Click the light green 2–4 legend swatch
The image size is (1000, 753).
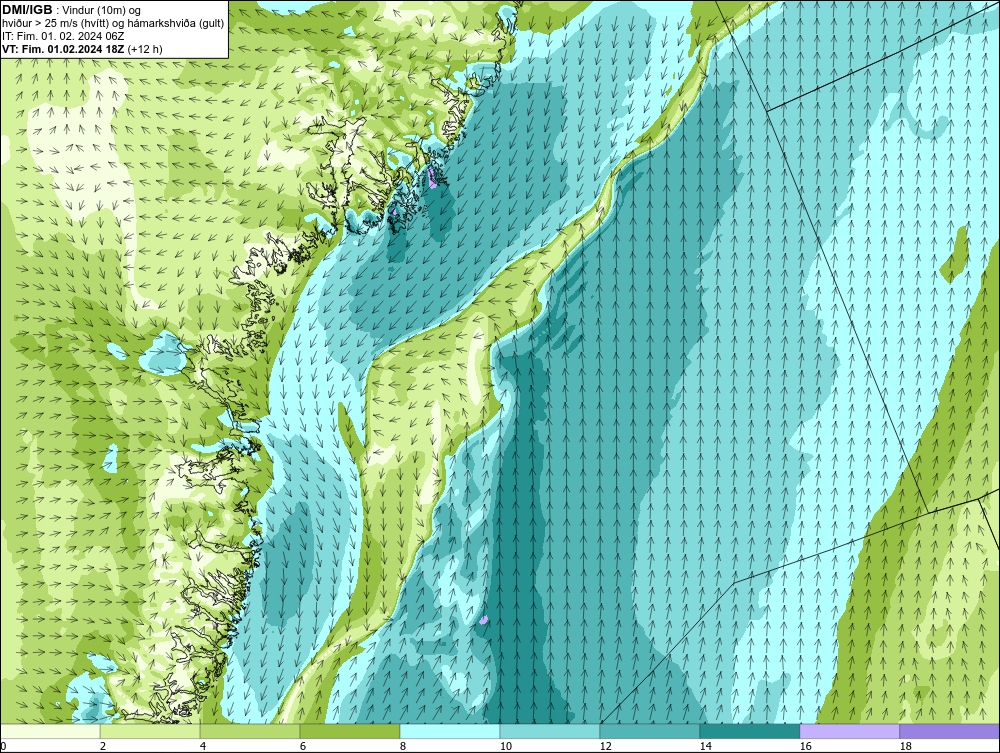click(x=150, y=731)
